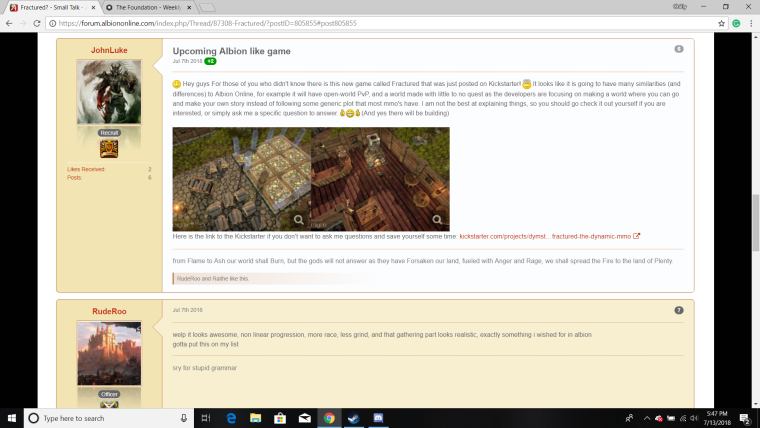Click magnifier icon on right screenshot
Screen dimensions: 760x428
(x=437, y=220)
